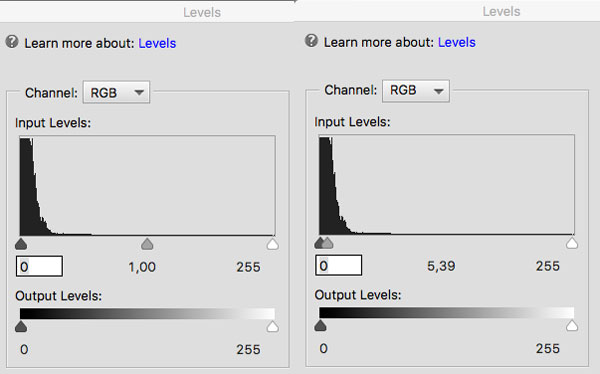Select right panel output black slider

click(x=320, y=325)
